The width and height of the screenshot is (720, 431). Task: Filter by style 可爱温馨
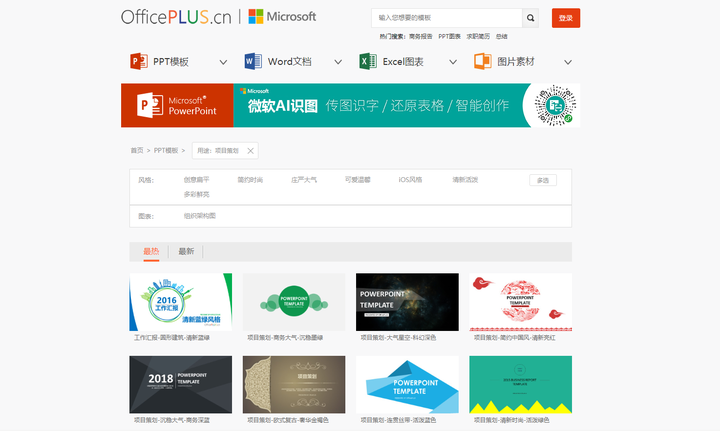358,180
